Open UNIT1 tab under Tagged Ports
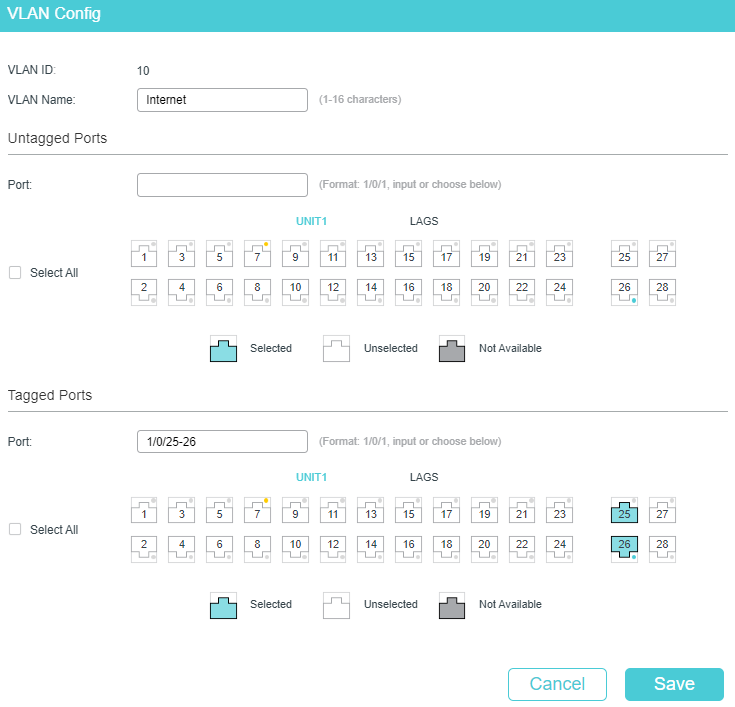The height and width of the screenshot is (707, 735). pyautogui.click(x=311, y=477)
